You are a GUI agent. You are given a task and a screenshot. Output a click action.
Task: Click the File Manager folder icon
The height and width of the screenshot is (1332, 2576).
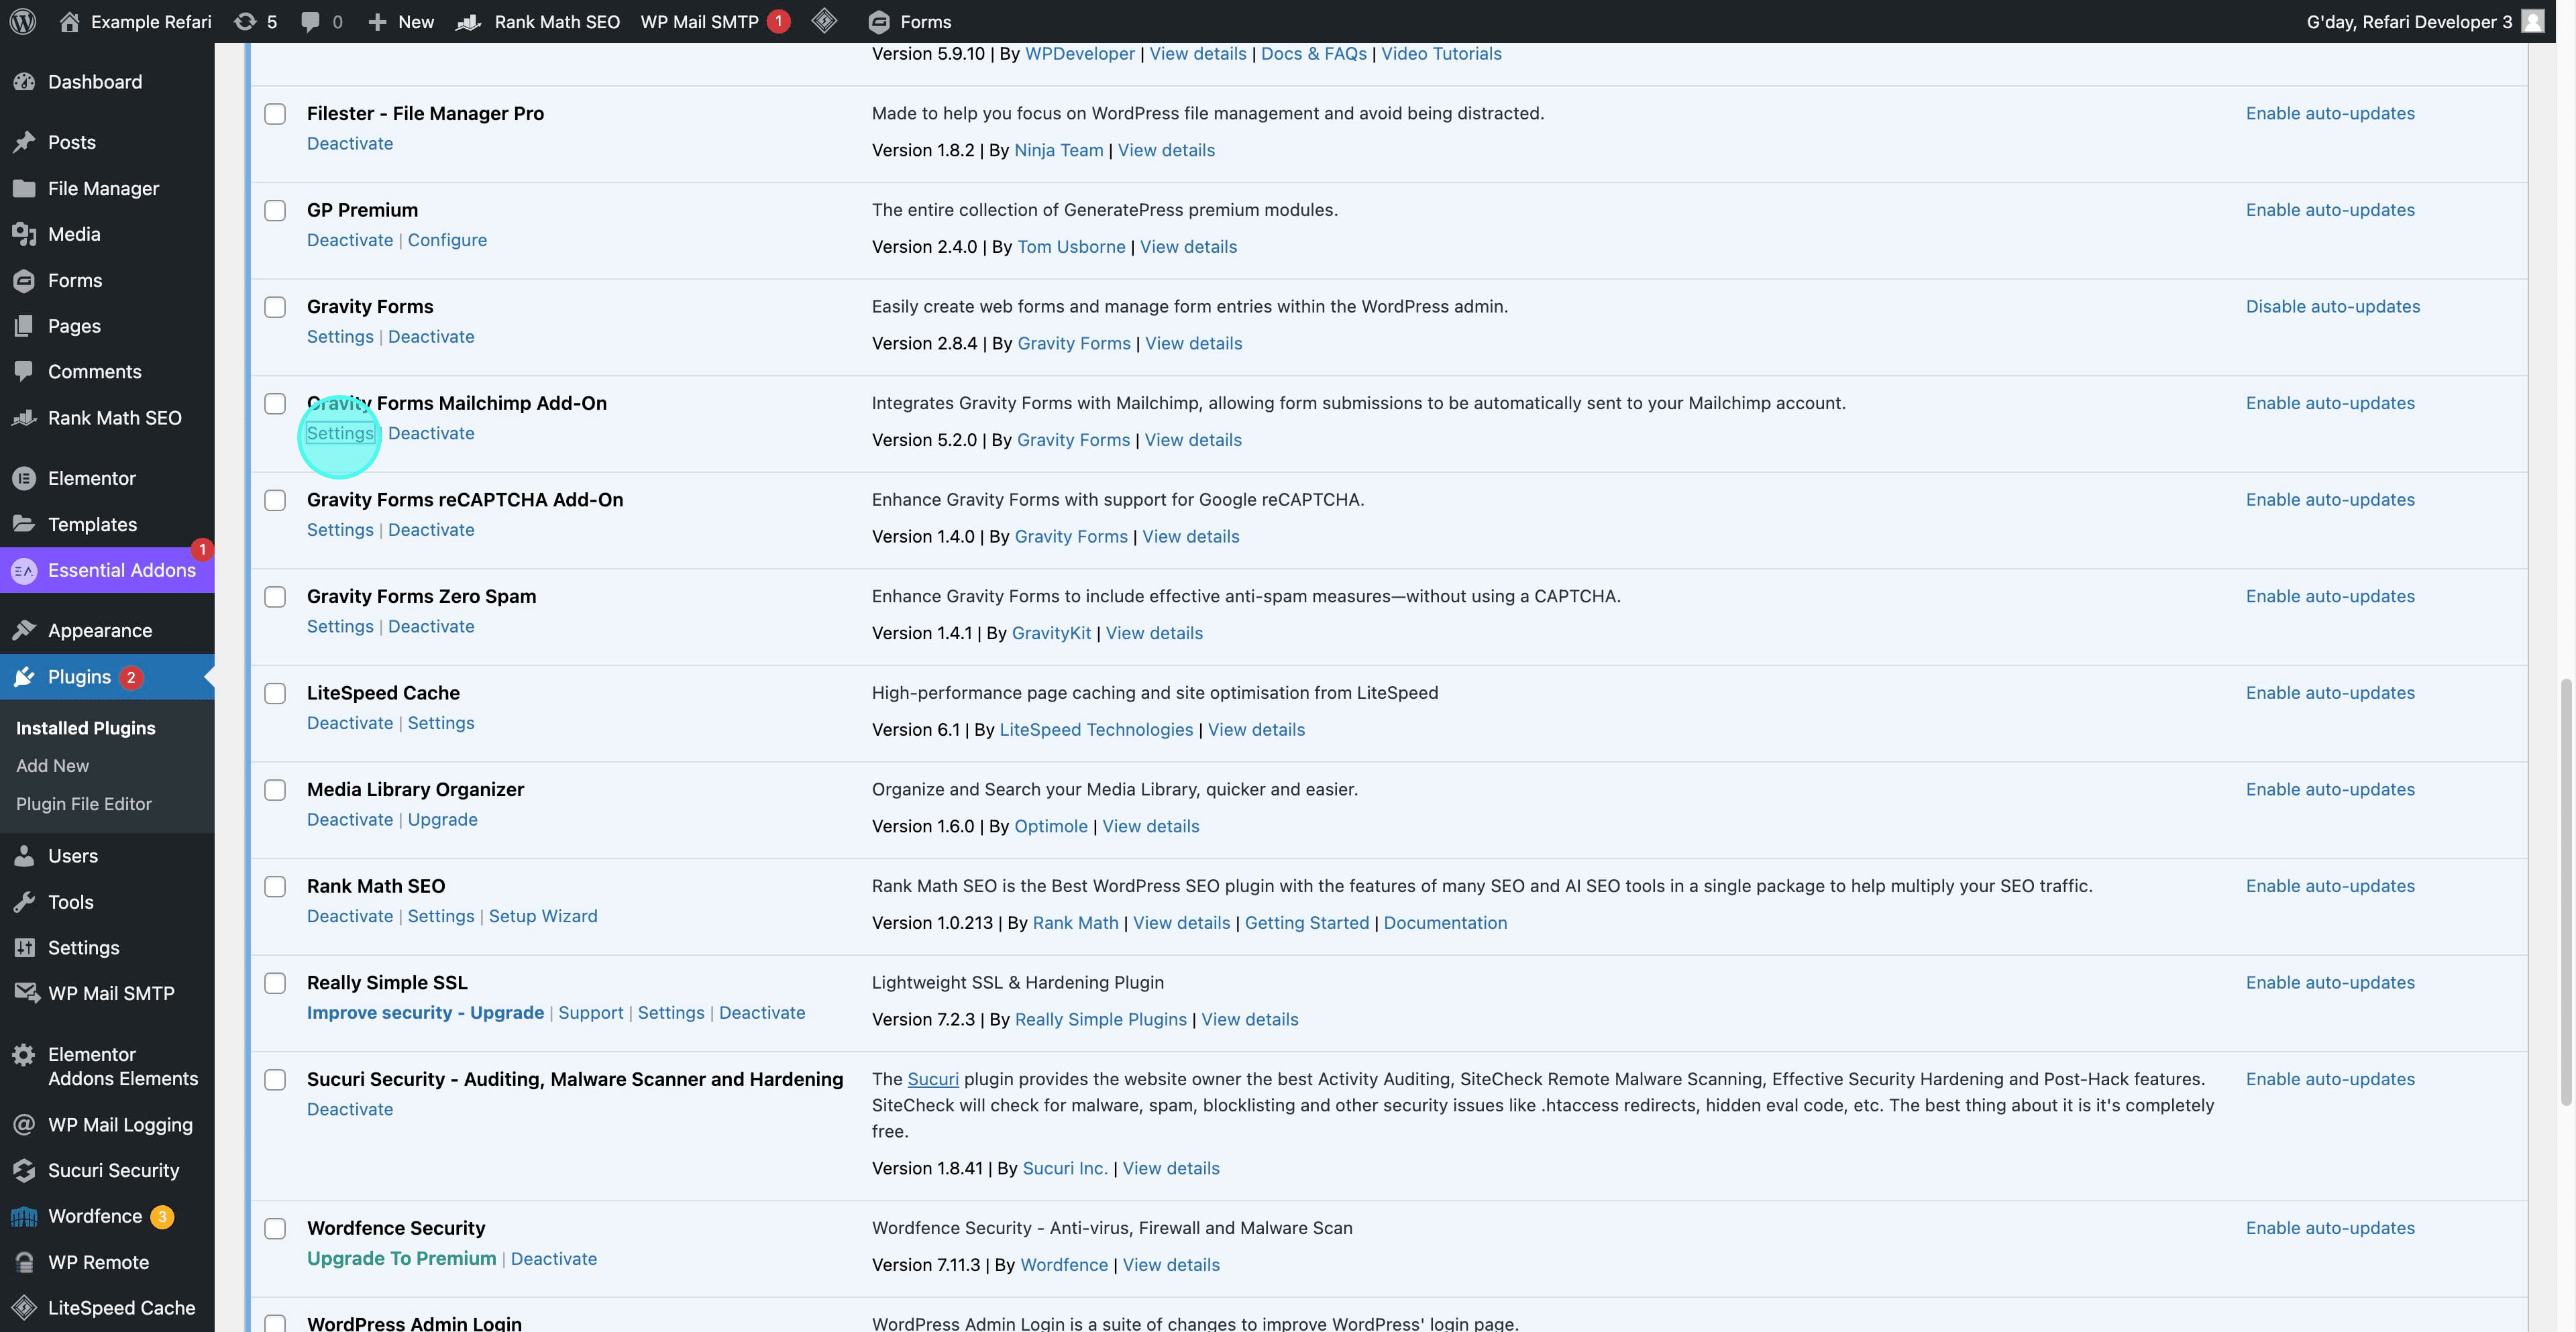[24, 188]
